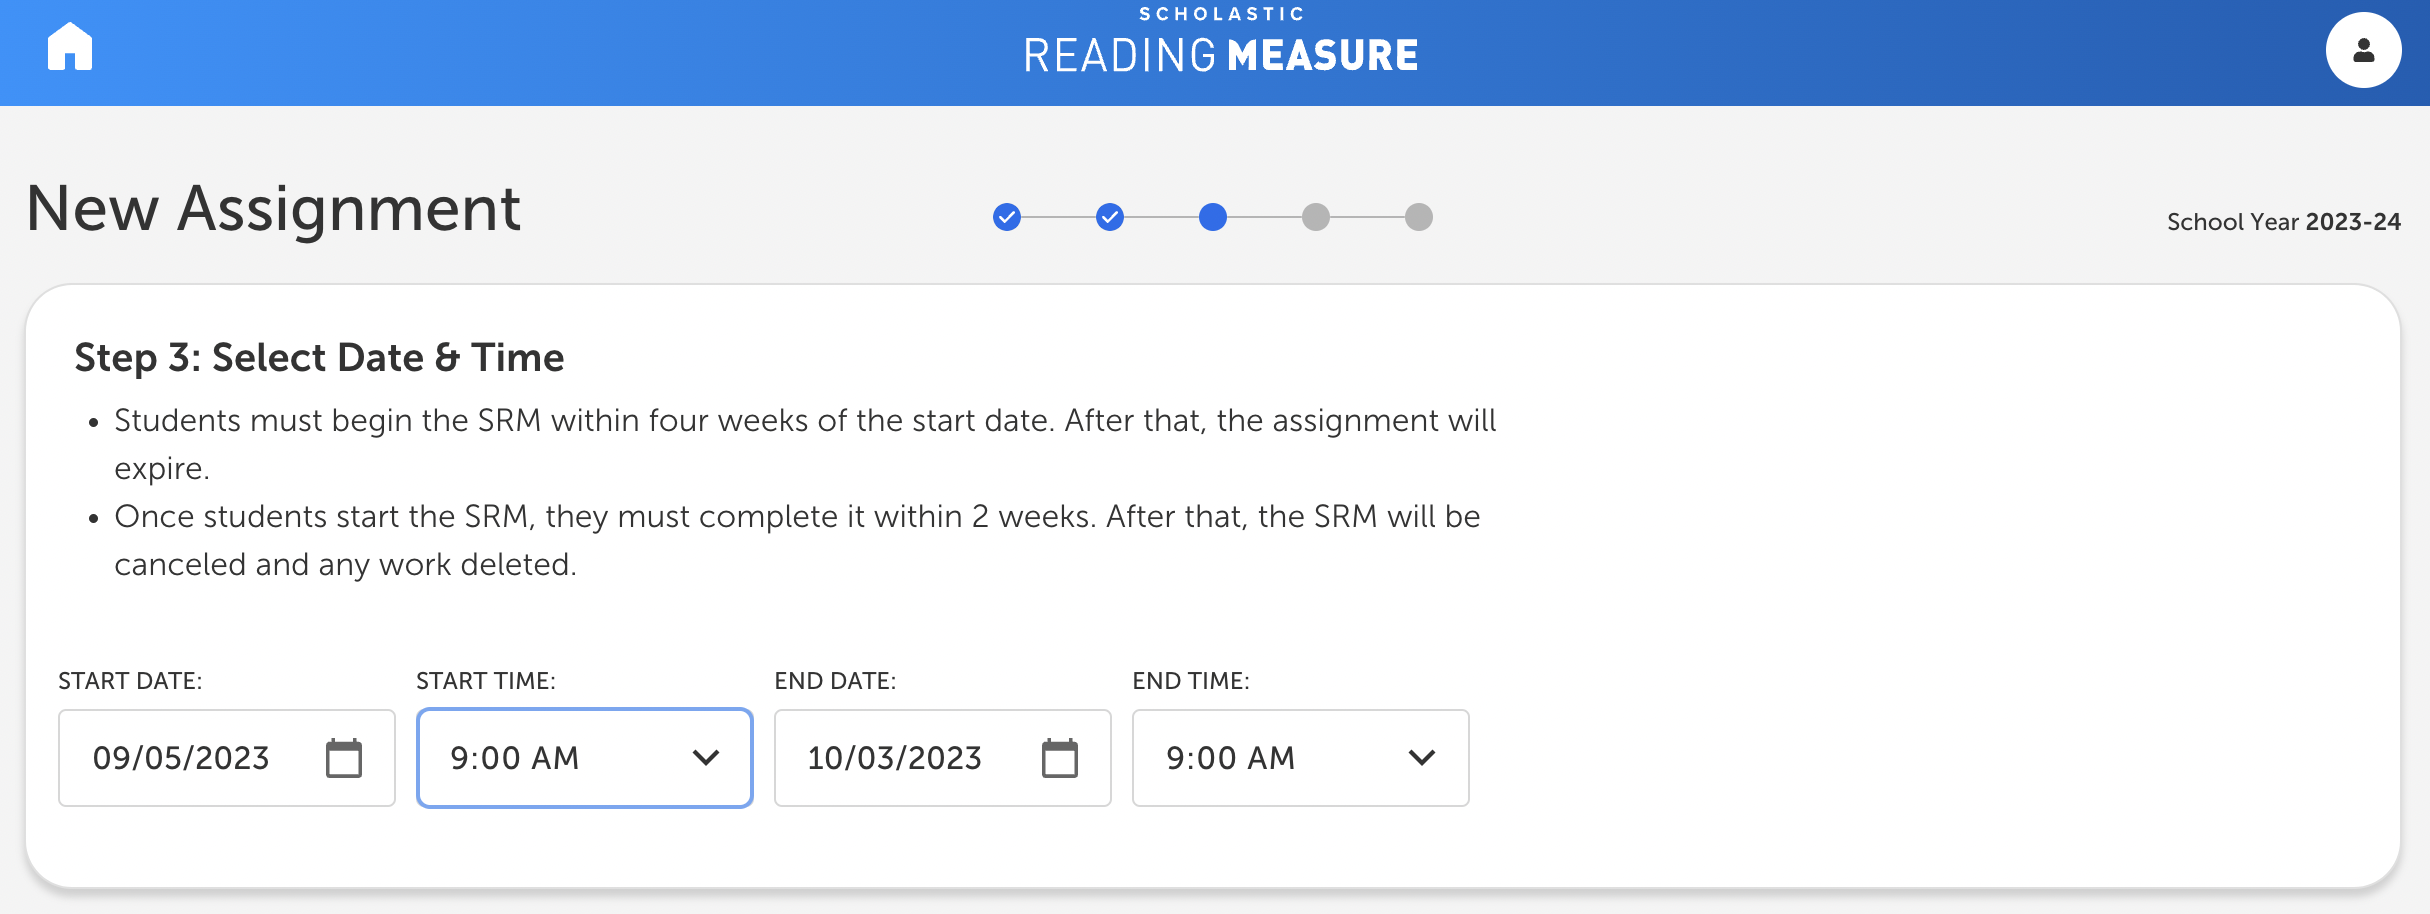This screenshot has height=914, width=2430.
Task: Click the Step 3 Select Date & Time title
Action: pos(319,358)
